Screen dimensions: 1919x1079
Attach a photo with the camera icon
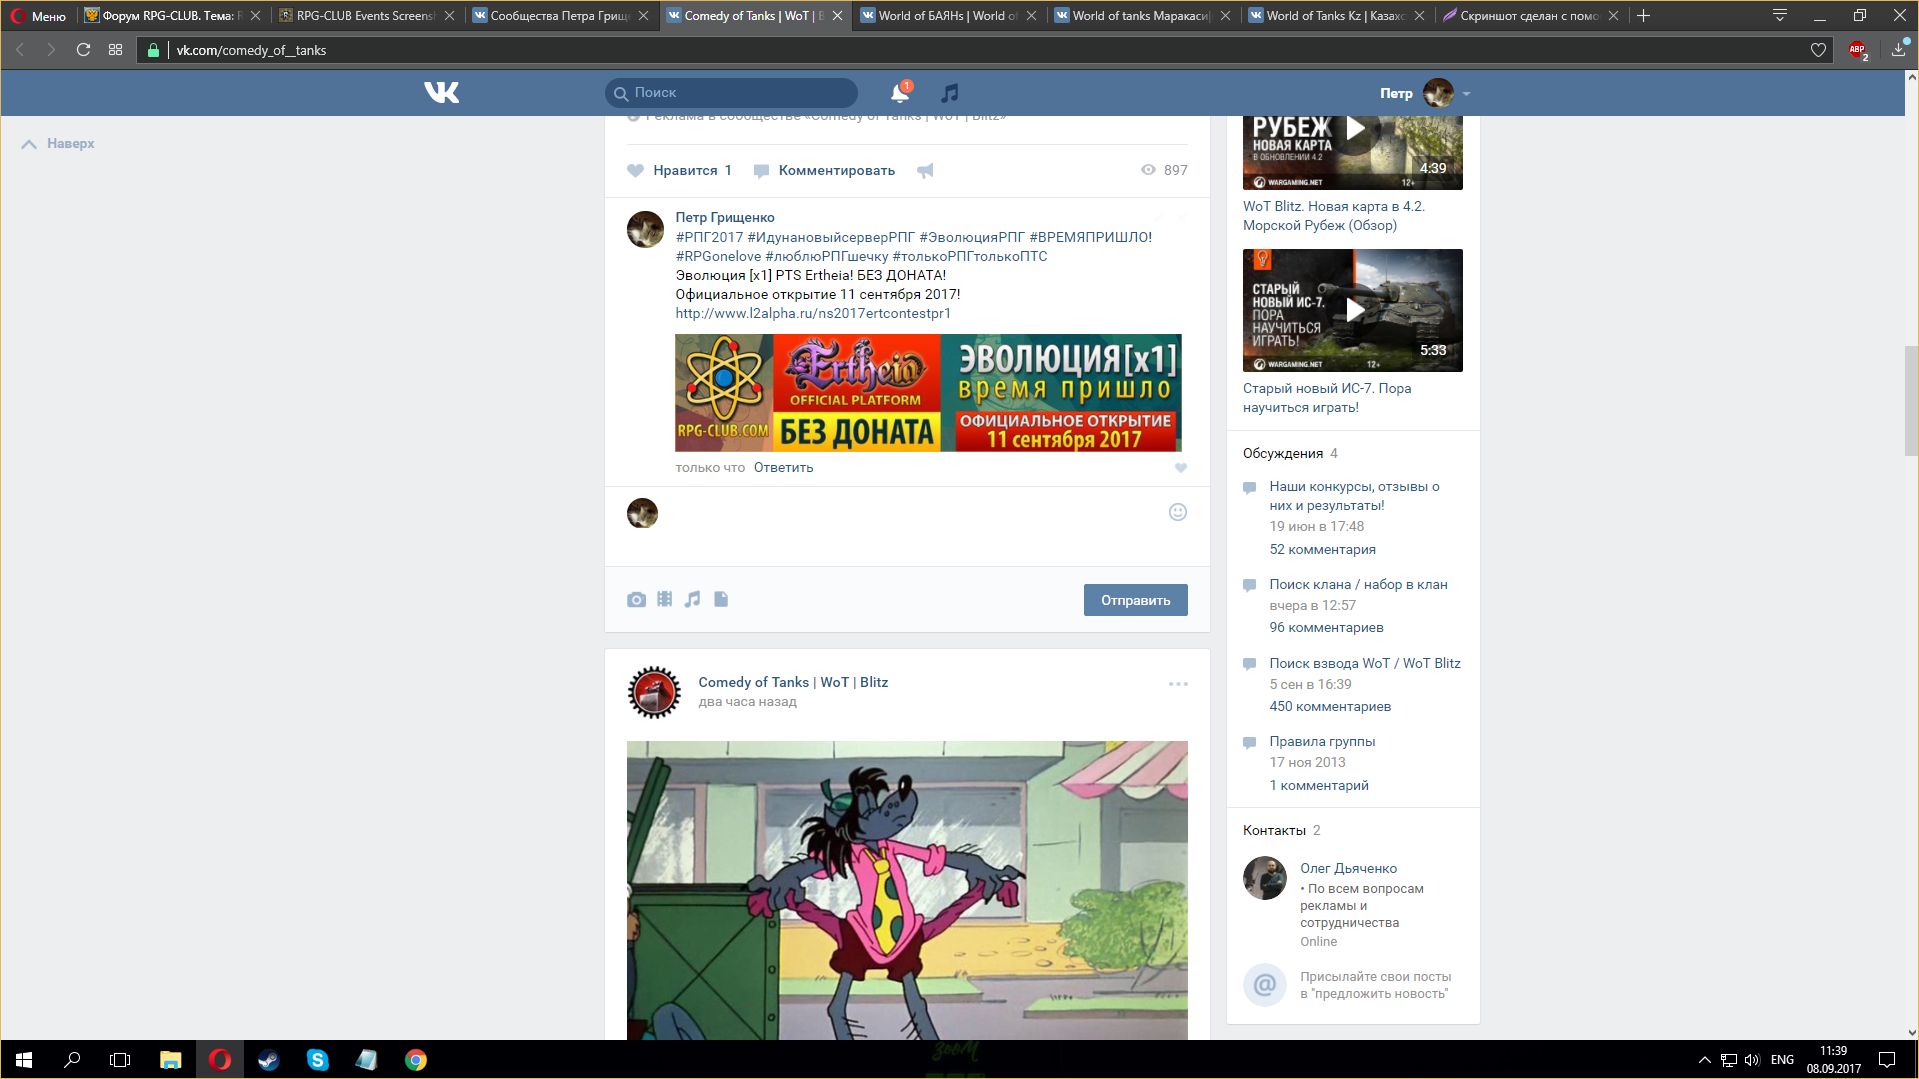click(636, 599)
